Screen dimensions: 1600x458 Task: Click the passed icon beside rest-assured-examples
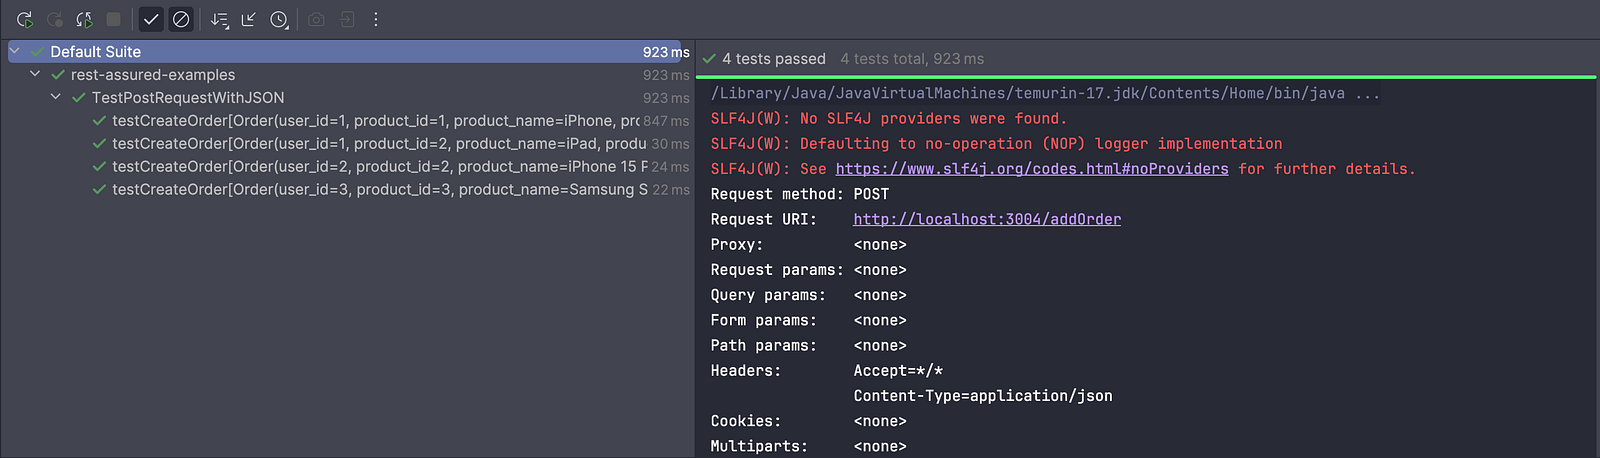[x=58, y=75]
